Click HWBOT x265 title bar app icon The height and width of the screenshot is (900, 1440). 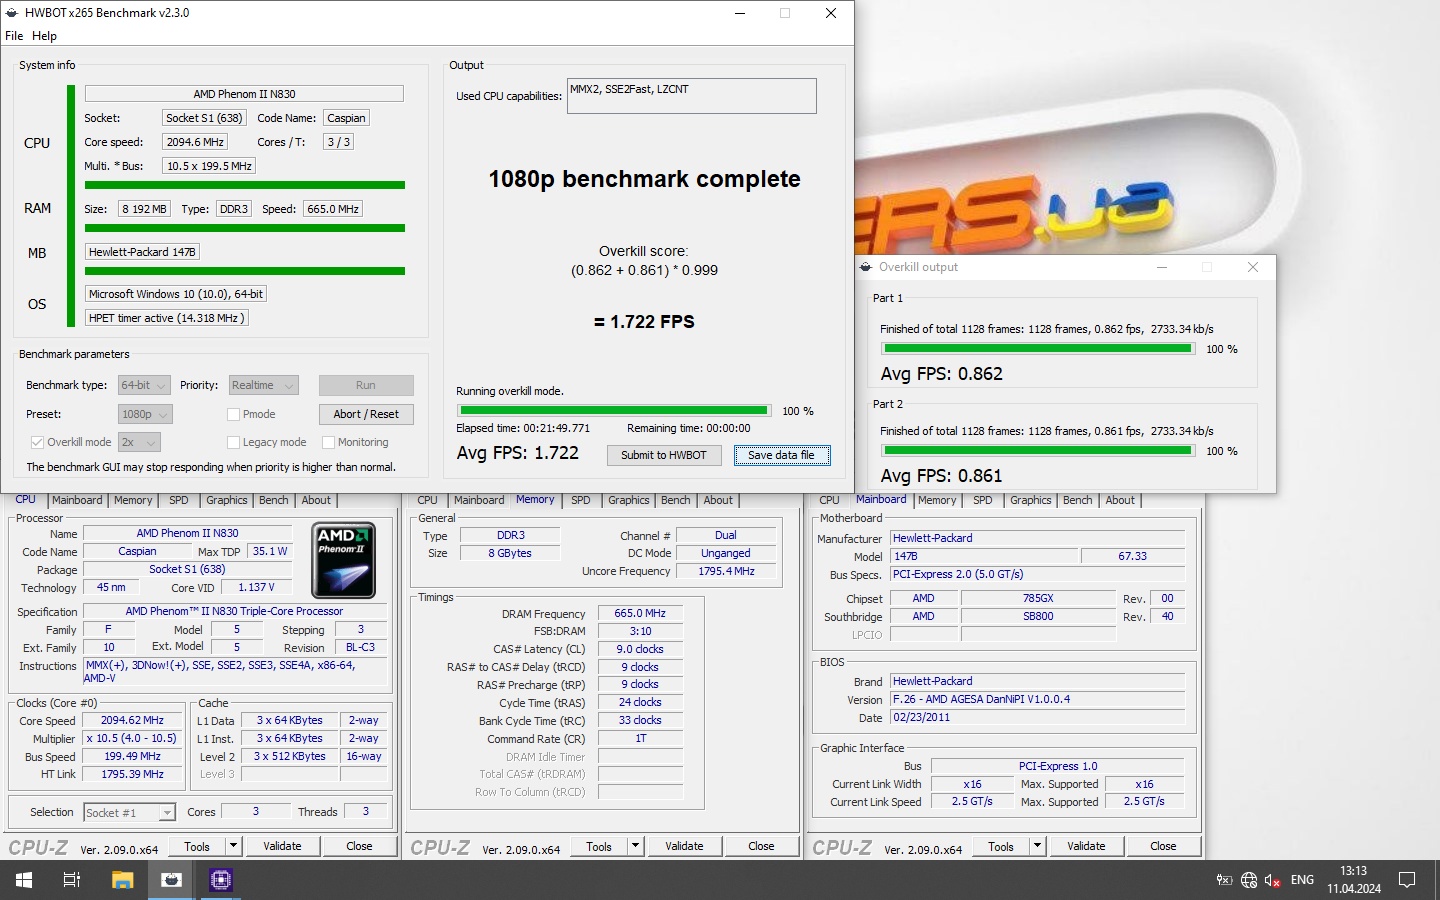click(x=12, y=13)
